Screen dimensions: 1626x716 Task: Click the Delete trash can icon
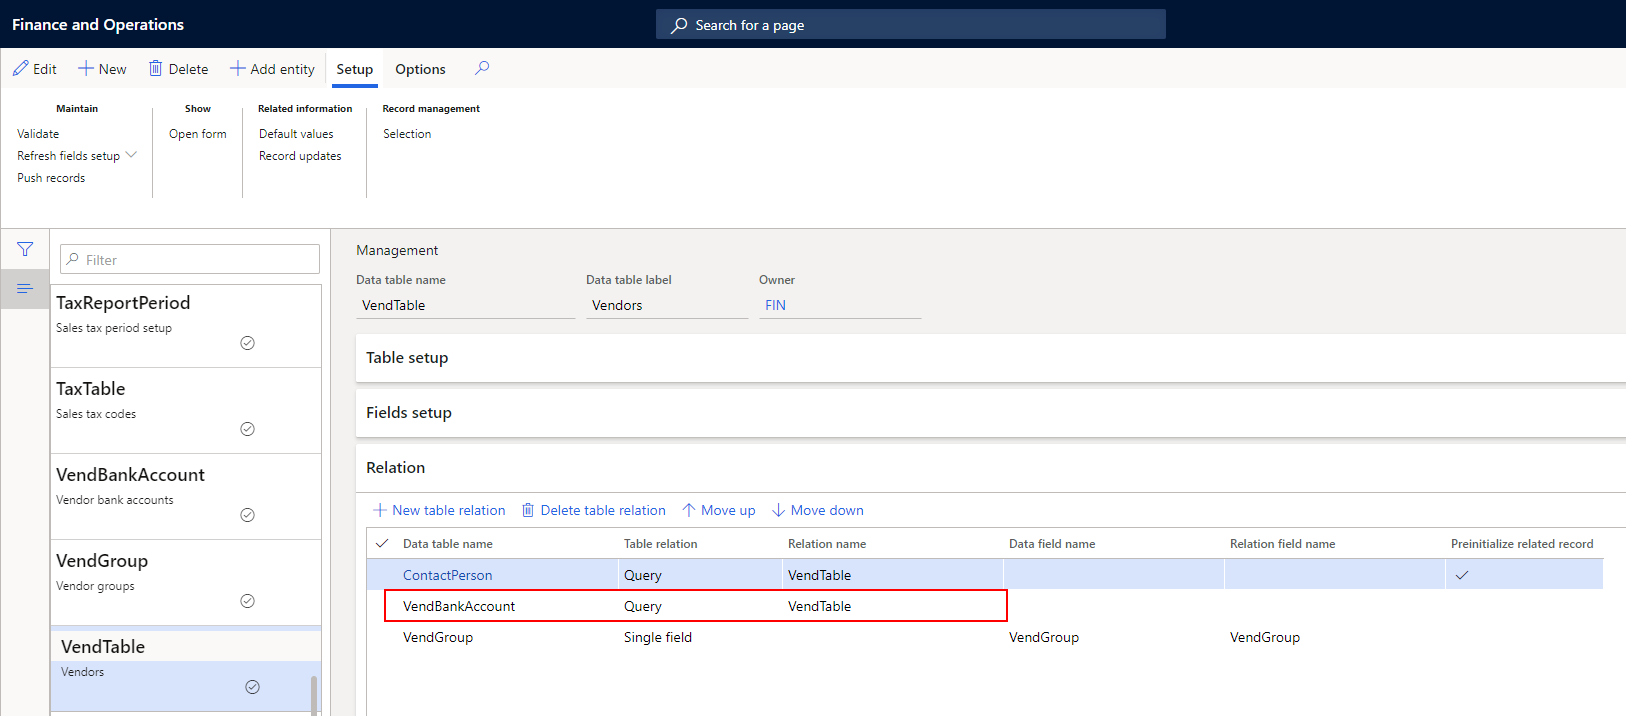(156, 69)
